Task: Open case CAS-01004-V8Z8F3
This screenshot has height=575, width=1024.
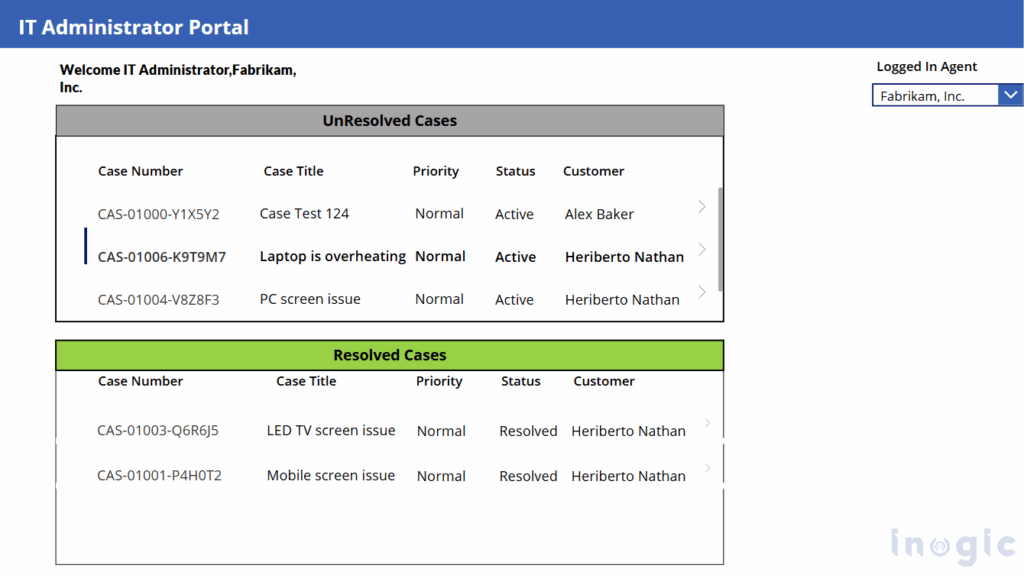Action: 158,299
